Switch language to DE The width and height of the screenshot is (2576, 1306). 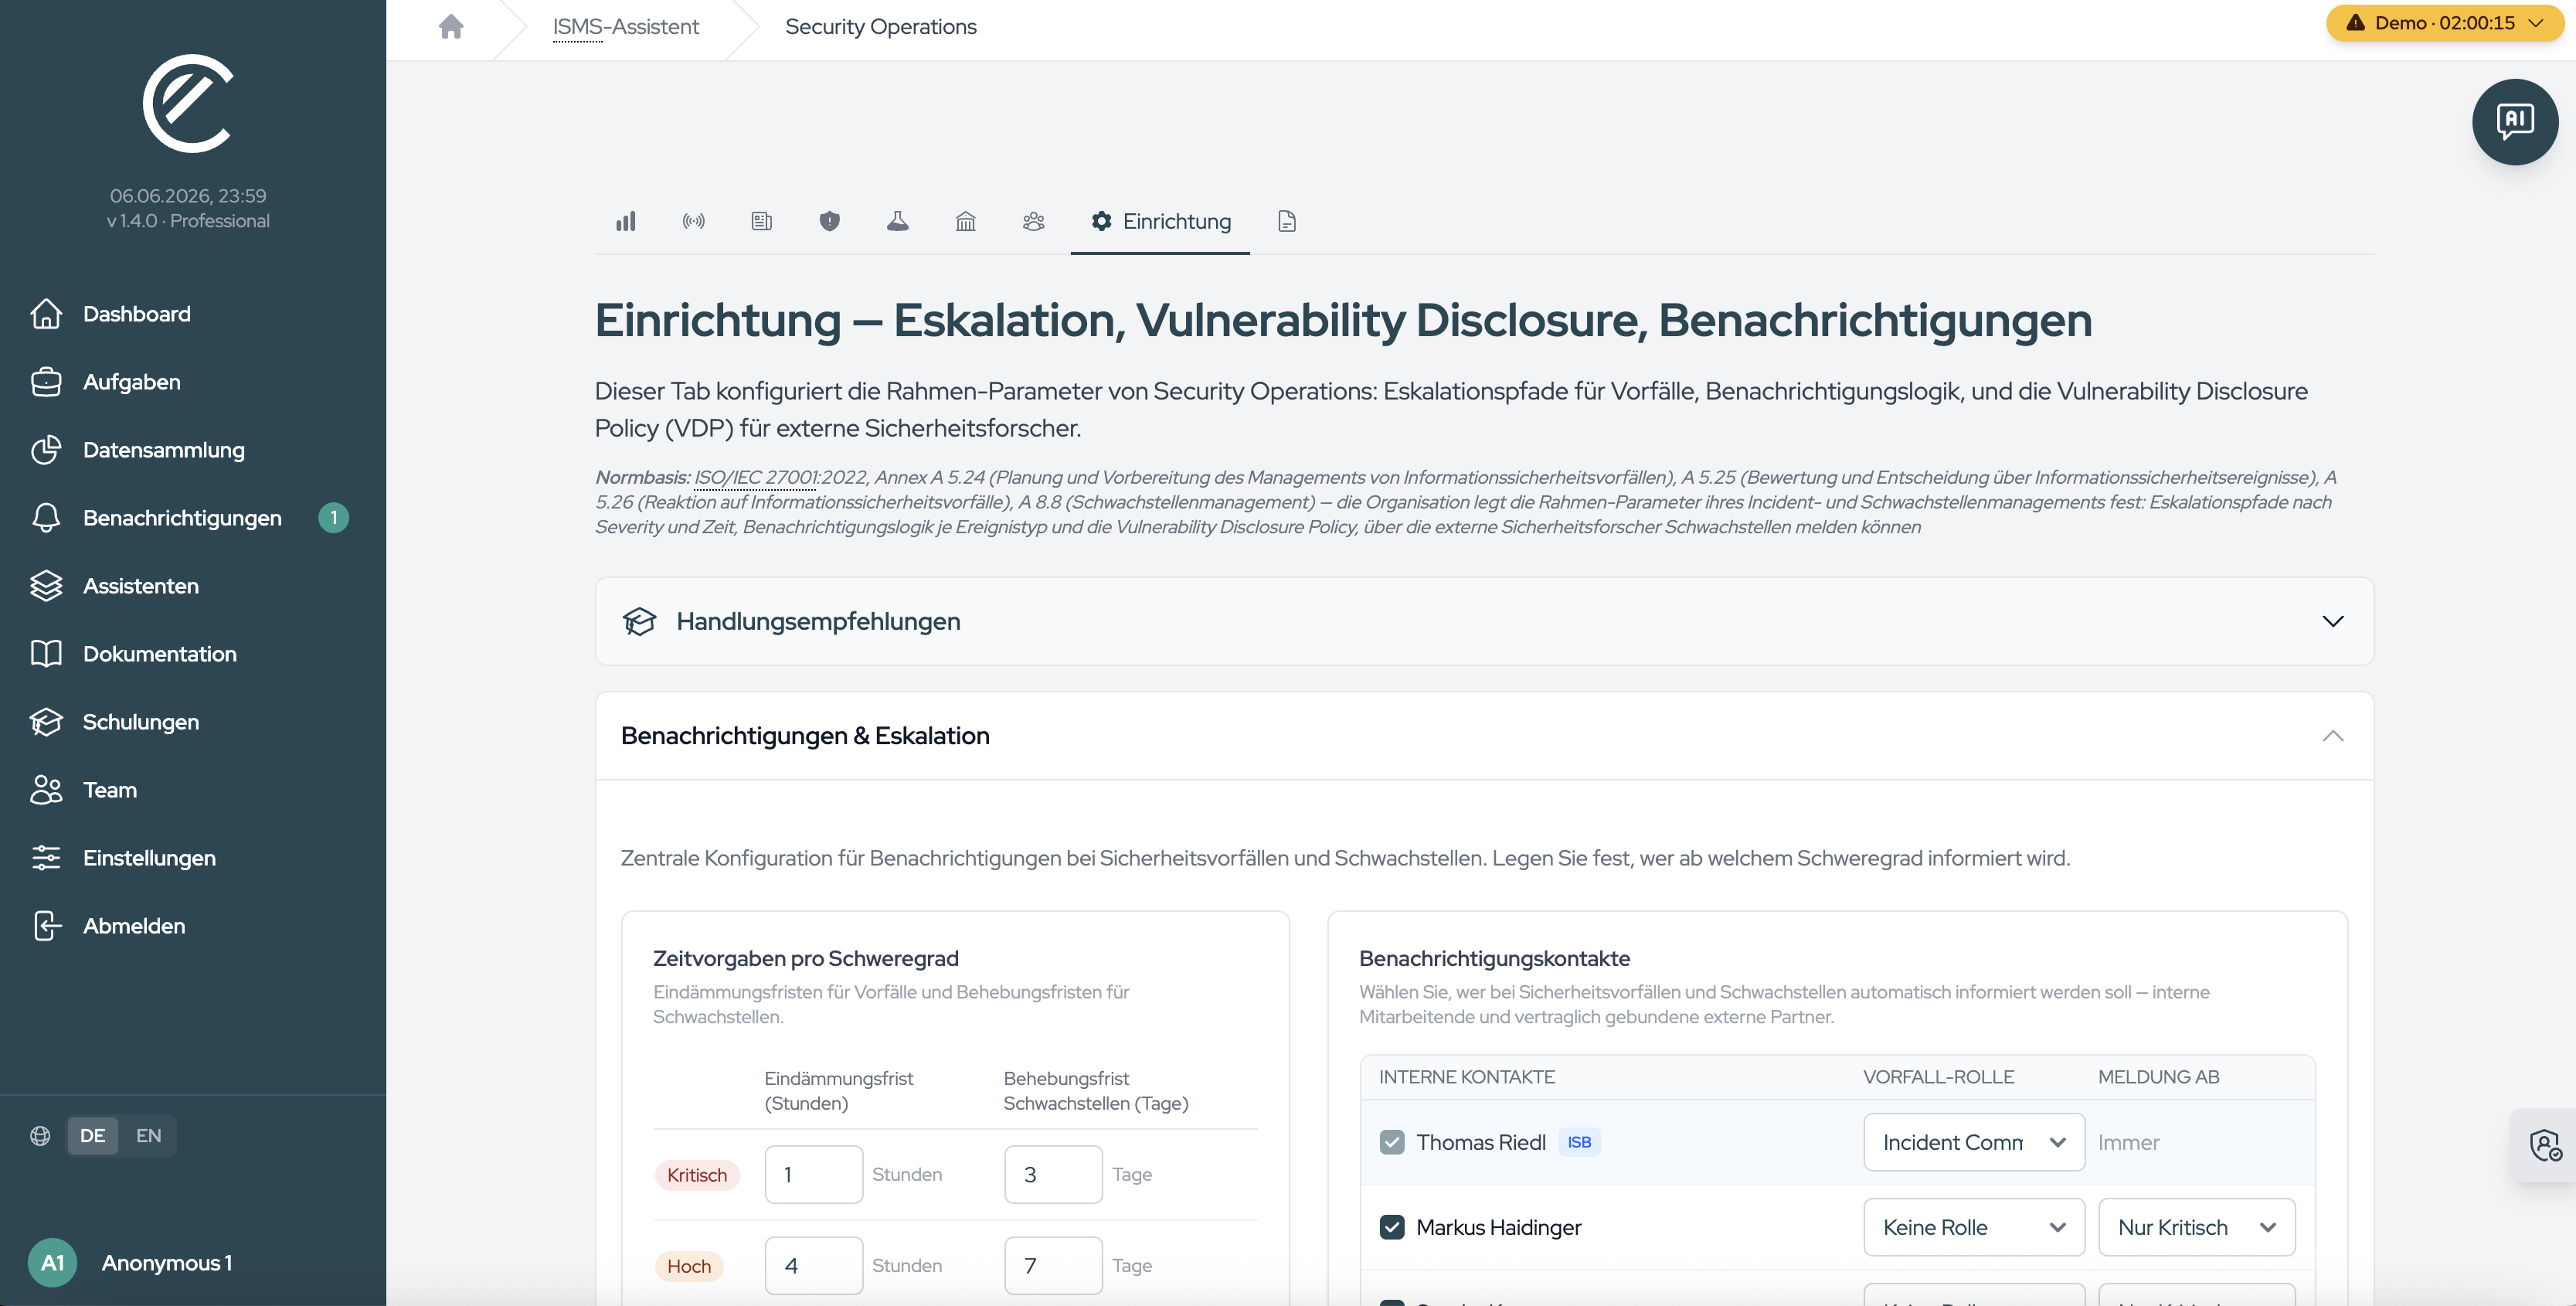[x=92, y=1135]
